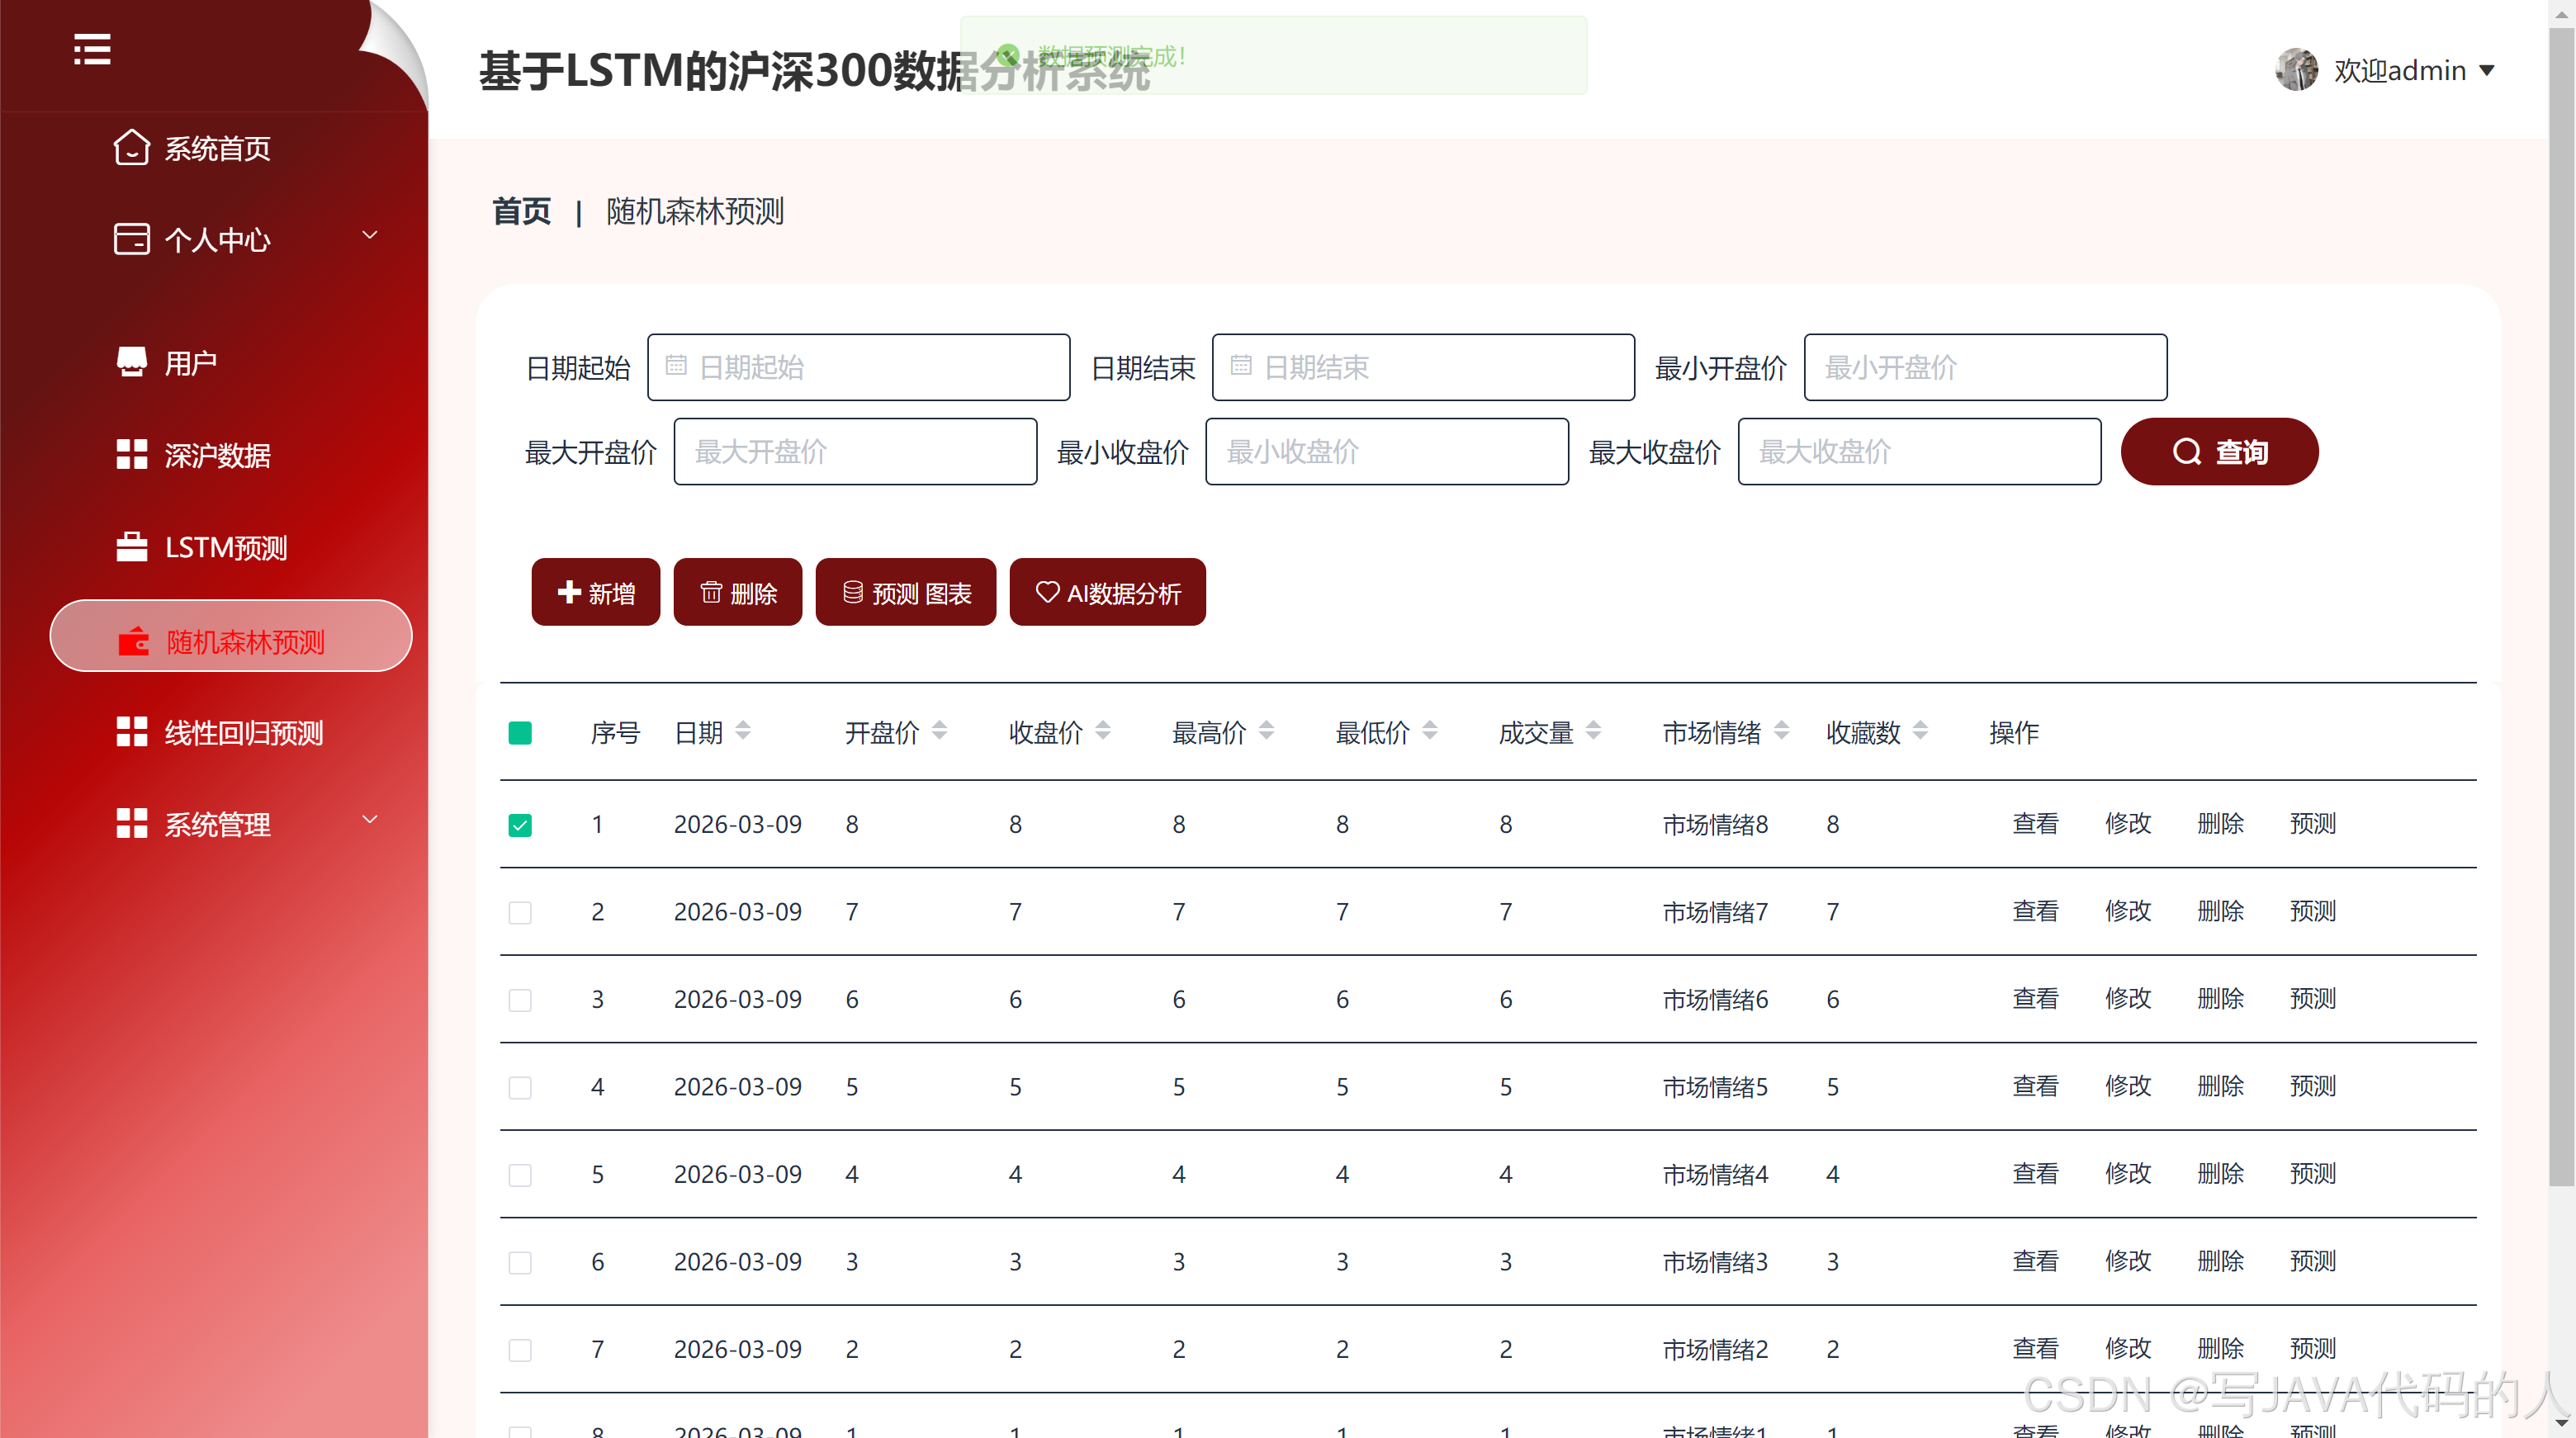Viewport: 2576px width, 1438px height.
Task: Expand the 个人中心 submenu chevron
Action: 369,235
